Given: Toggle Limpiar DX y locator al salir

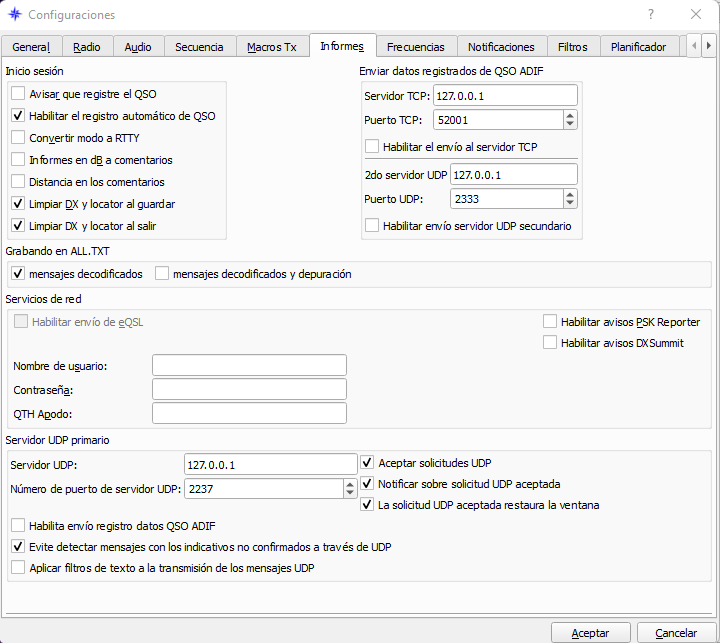Looking at the screenshot, I should tap(18, 226).
